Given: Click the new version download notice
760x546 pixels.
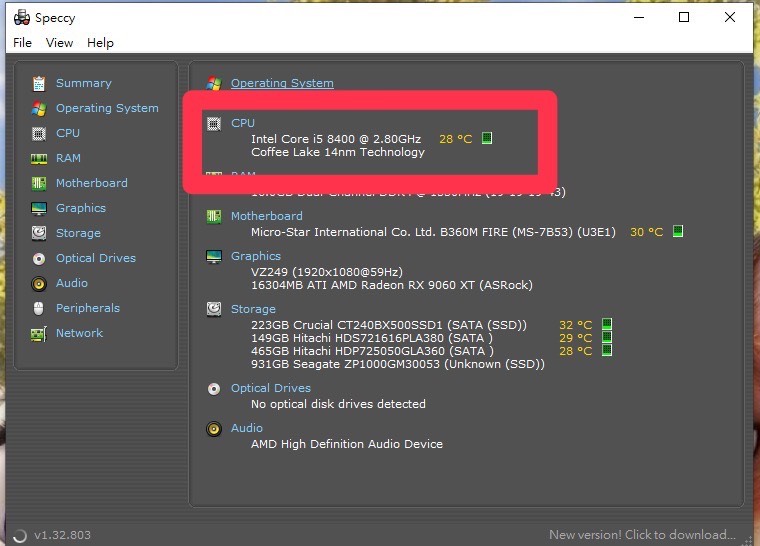Looking at the screenshot, I should 642,535.
